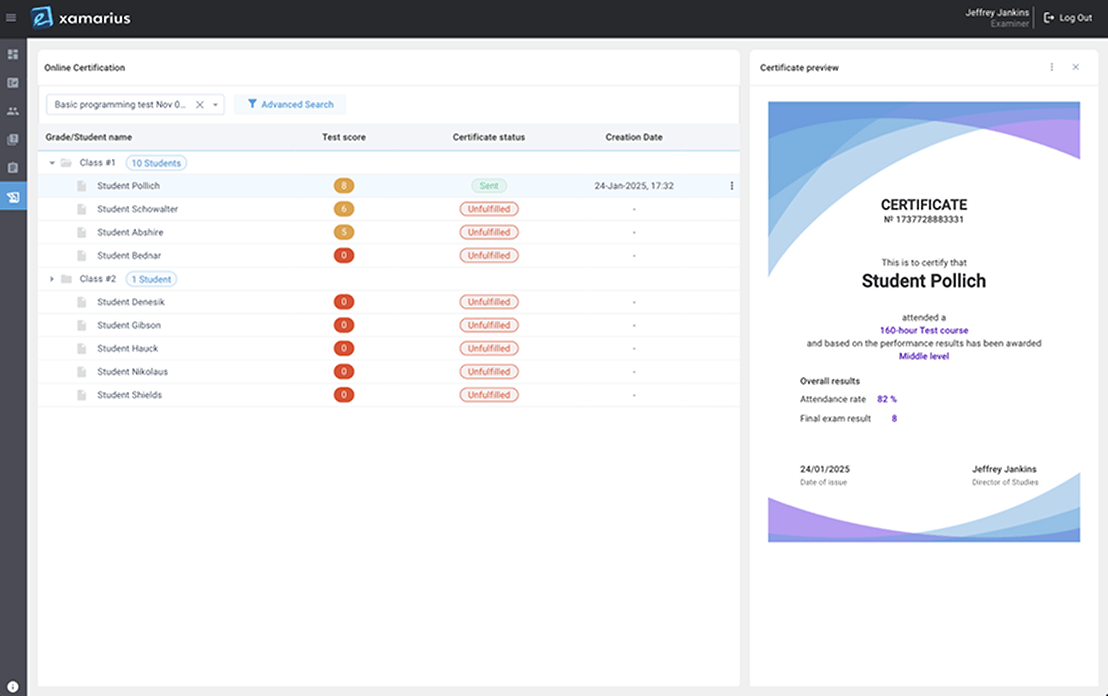
Task: Click the courses icon in the sidebar
Action: click(13, 139)
